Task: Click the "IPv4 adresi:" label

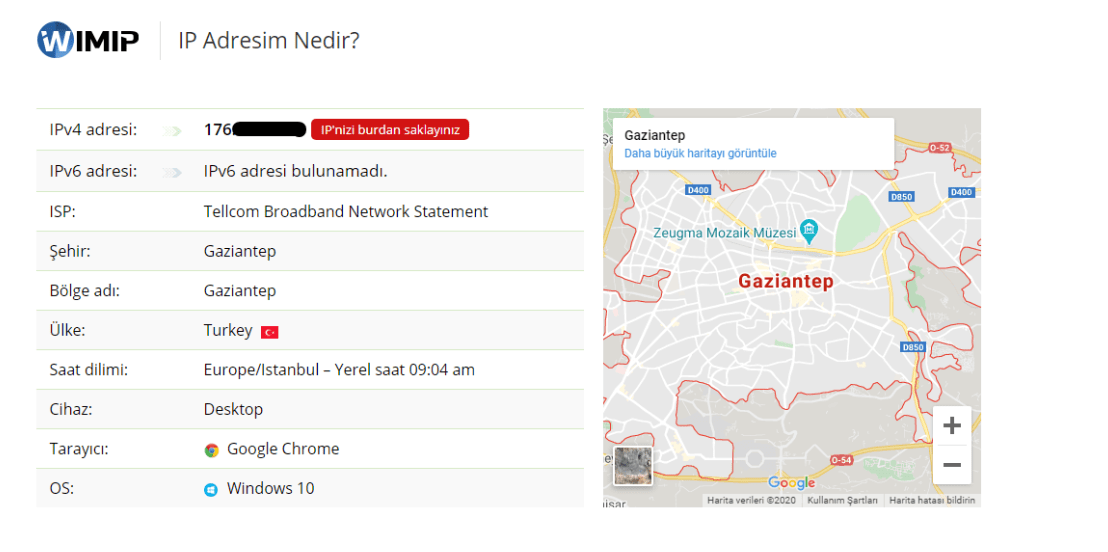Action: pos(93,130)
